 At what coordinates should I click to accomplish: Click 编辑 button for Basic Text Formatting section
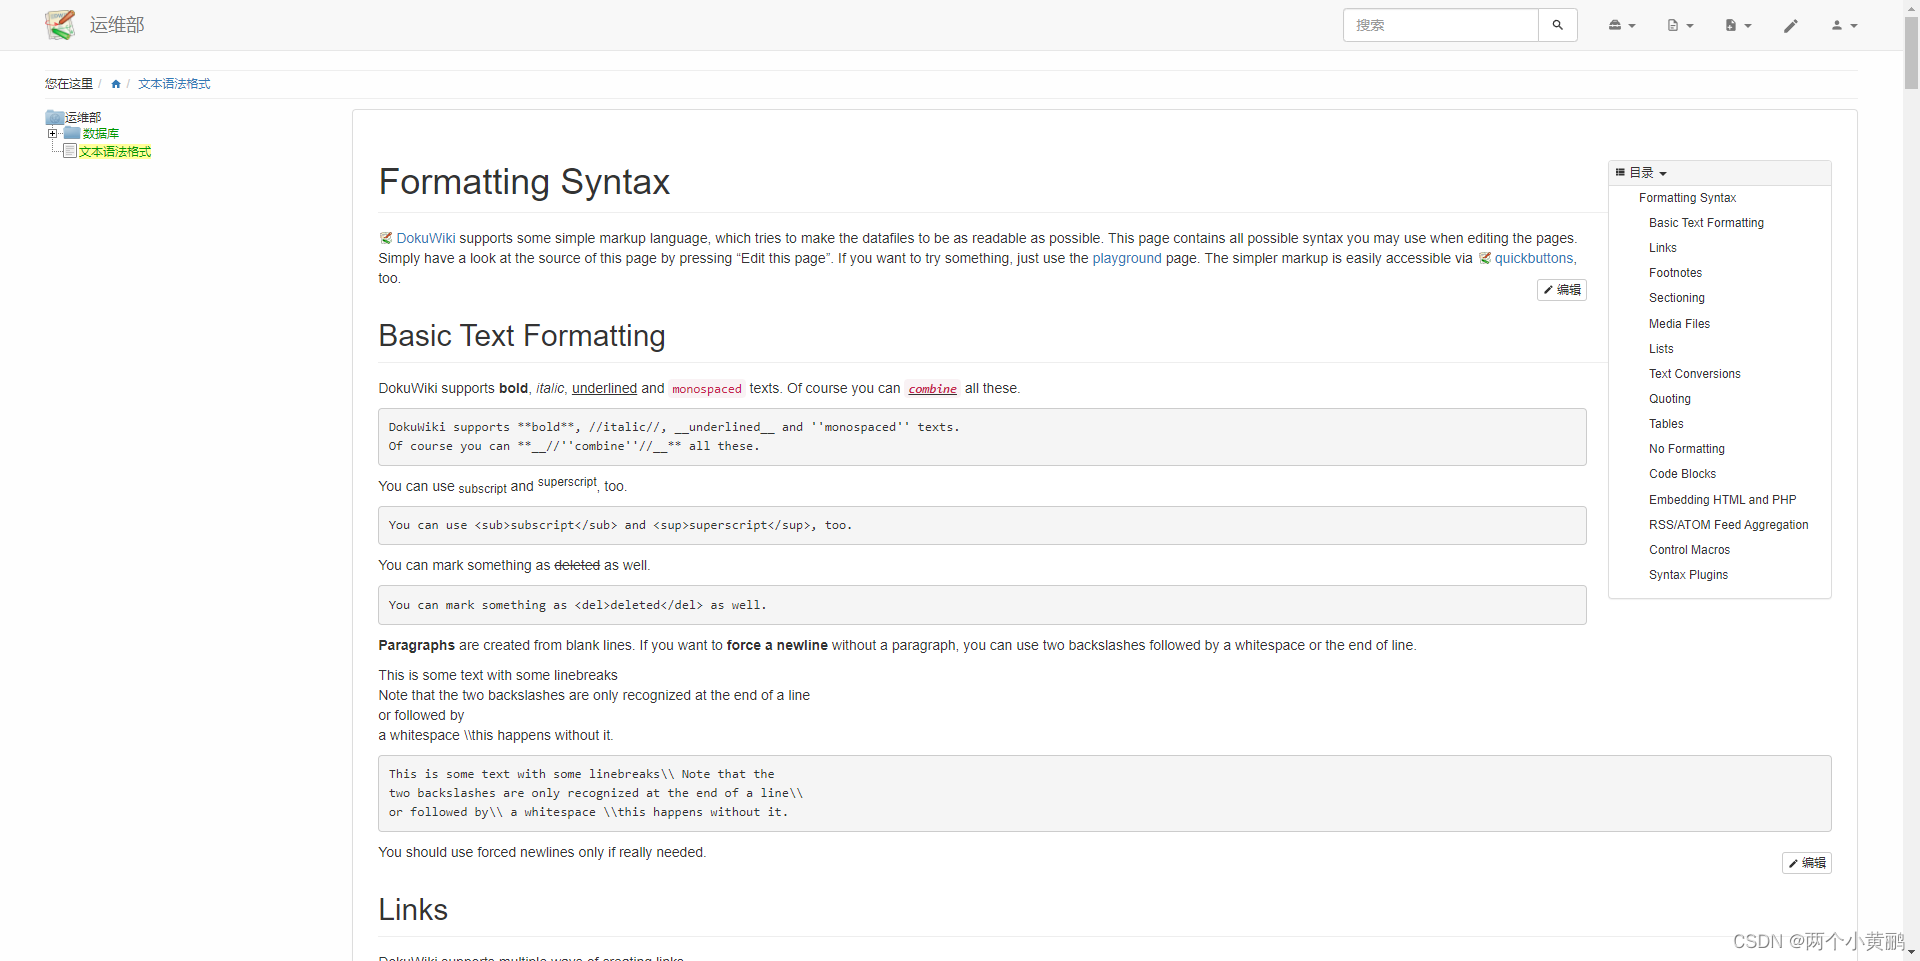pos(1807,863)
